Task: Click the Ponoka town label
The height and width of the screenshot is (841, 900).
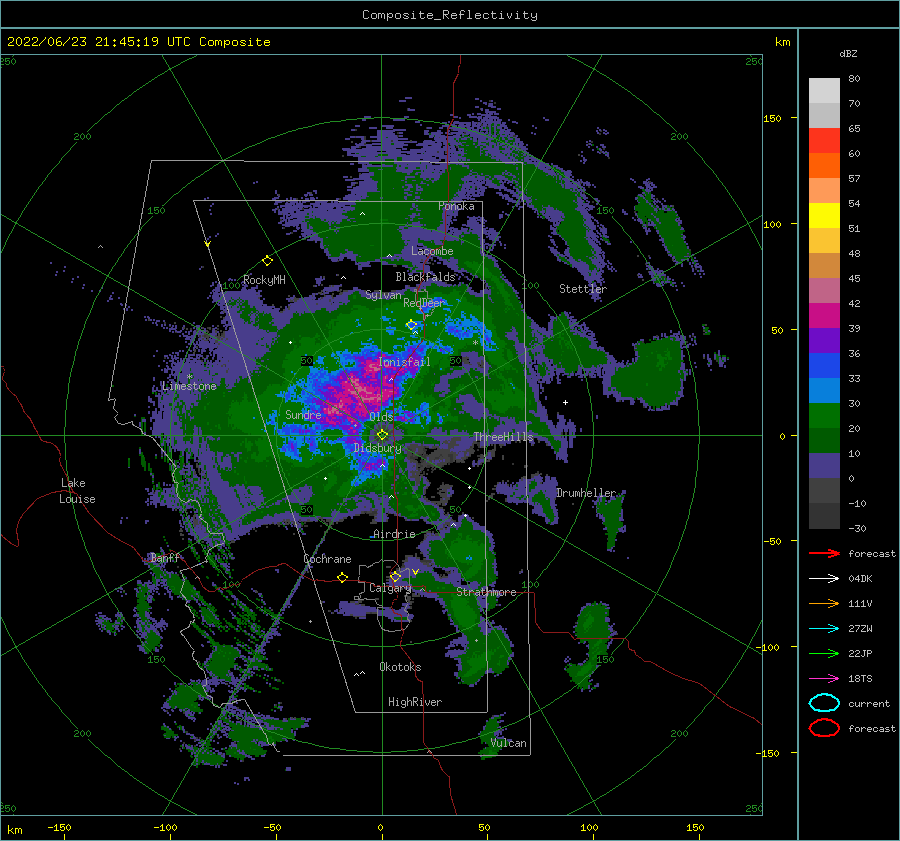Action: tap(456, 206)
